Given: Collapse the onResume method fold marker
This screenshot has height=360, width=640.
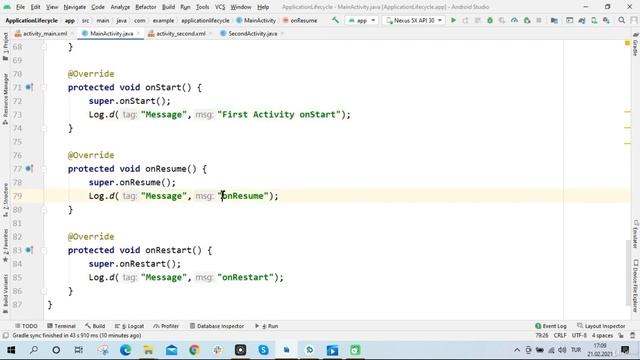Looking at the screenshot, I should click(x=44, y=169).
